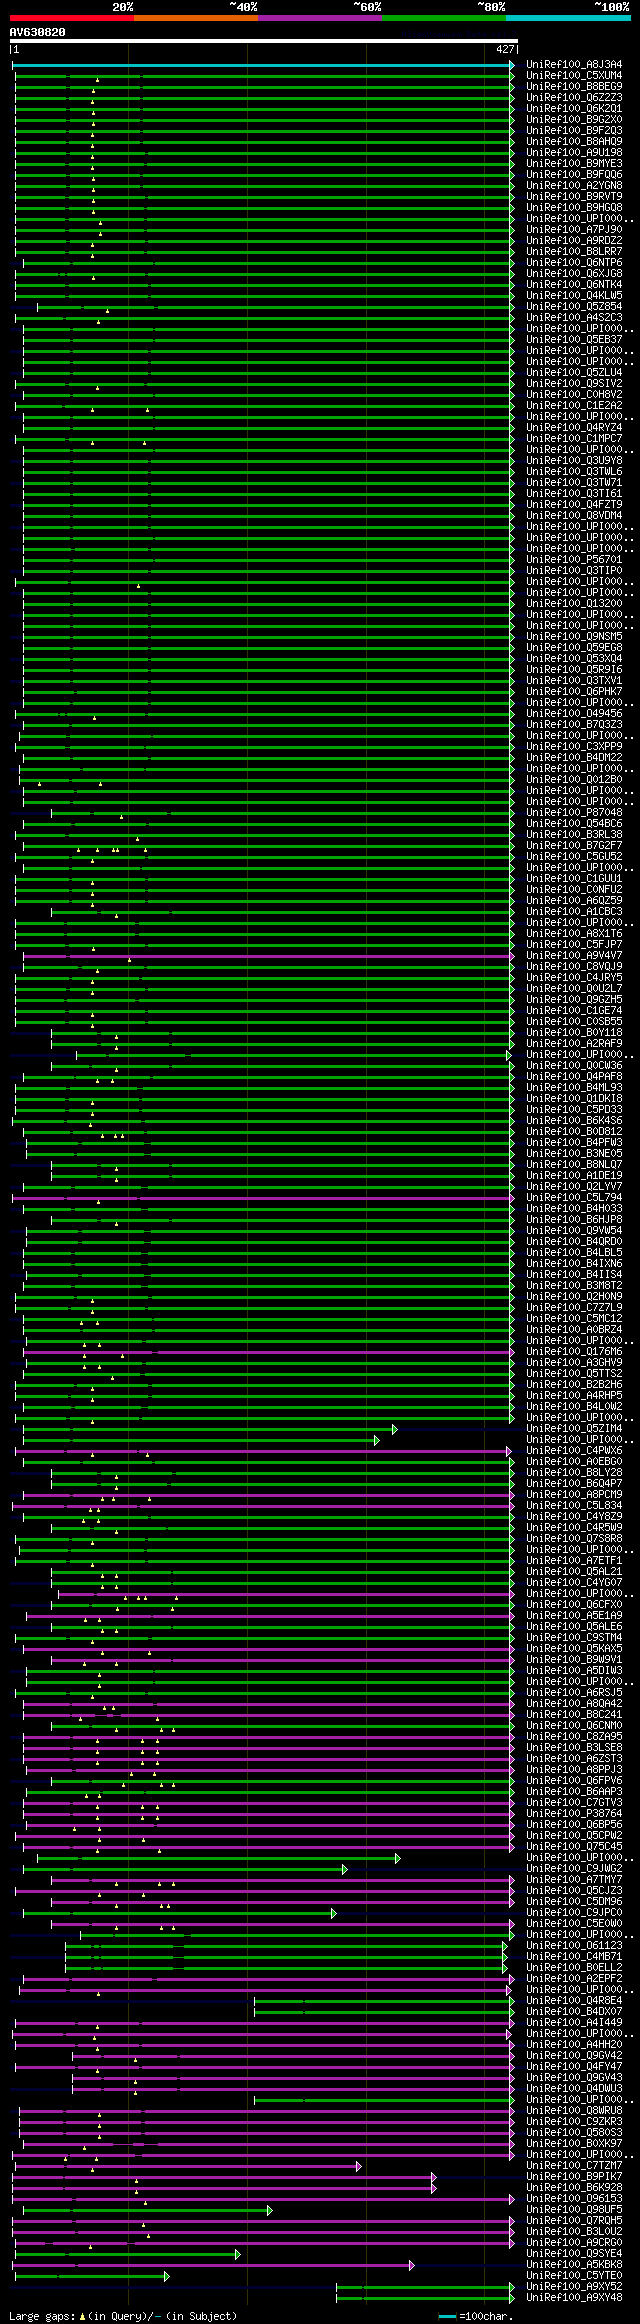Select the UniRef100_B3NE05 label

(574, 1154)
